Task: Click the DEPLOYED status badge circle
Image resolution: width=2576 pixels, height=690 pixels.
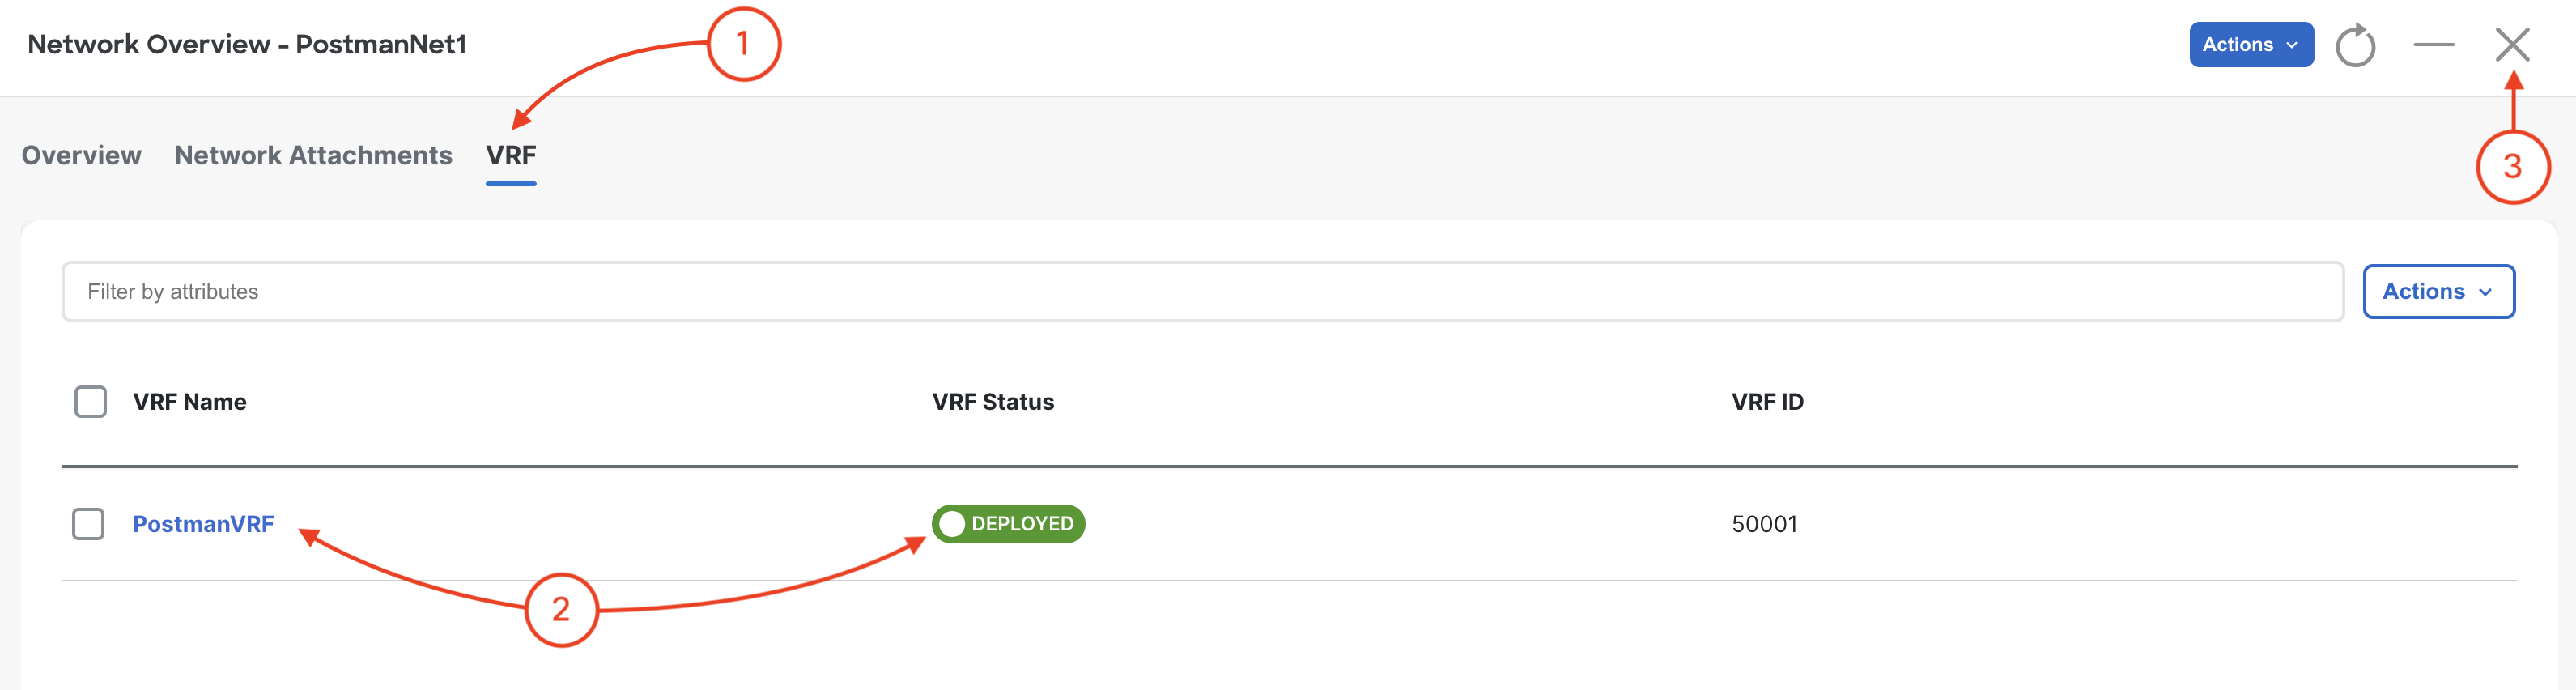Action: click(x=952, y=524)
